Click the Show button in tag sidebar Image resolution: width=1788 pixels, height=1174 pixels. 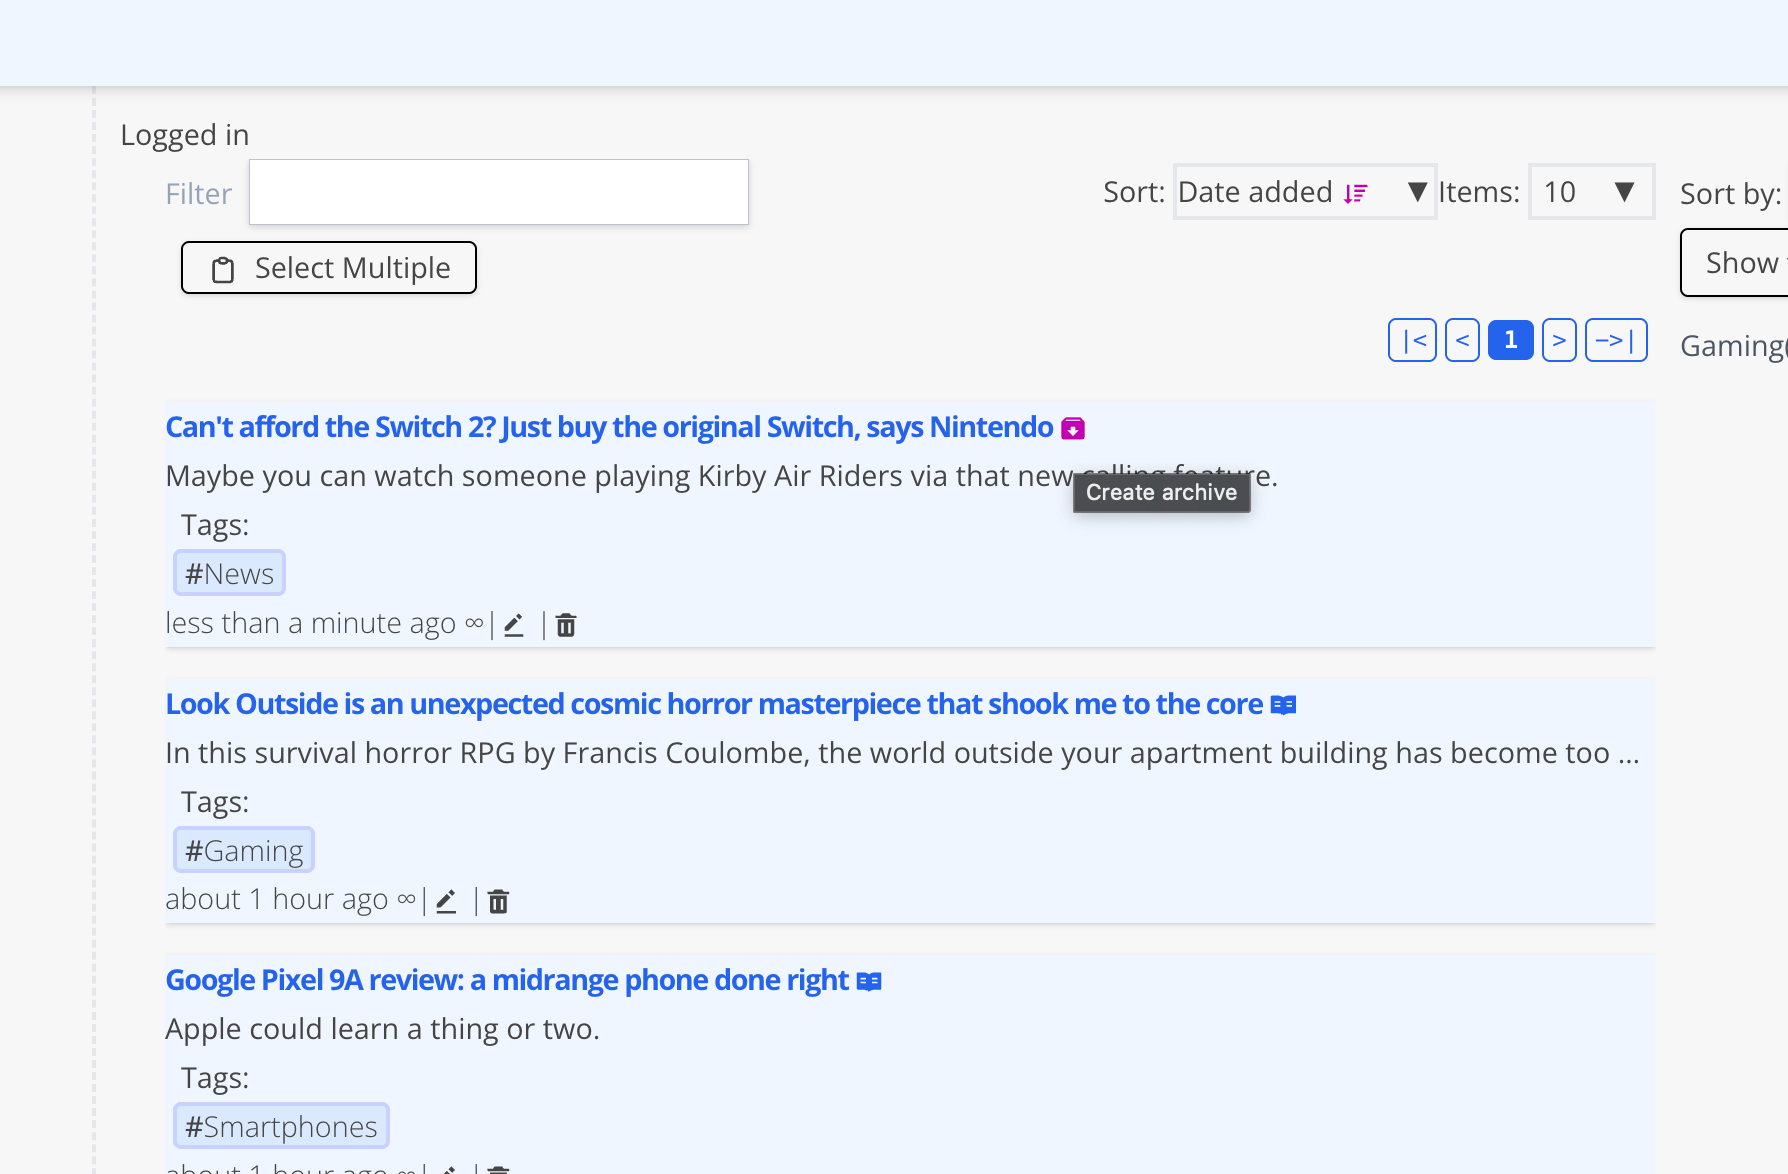pos(1735,263)
